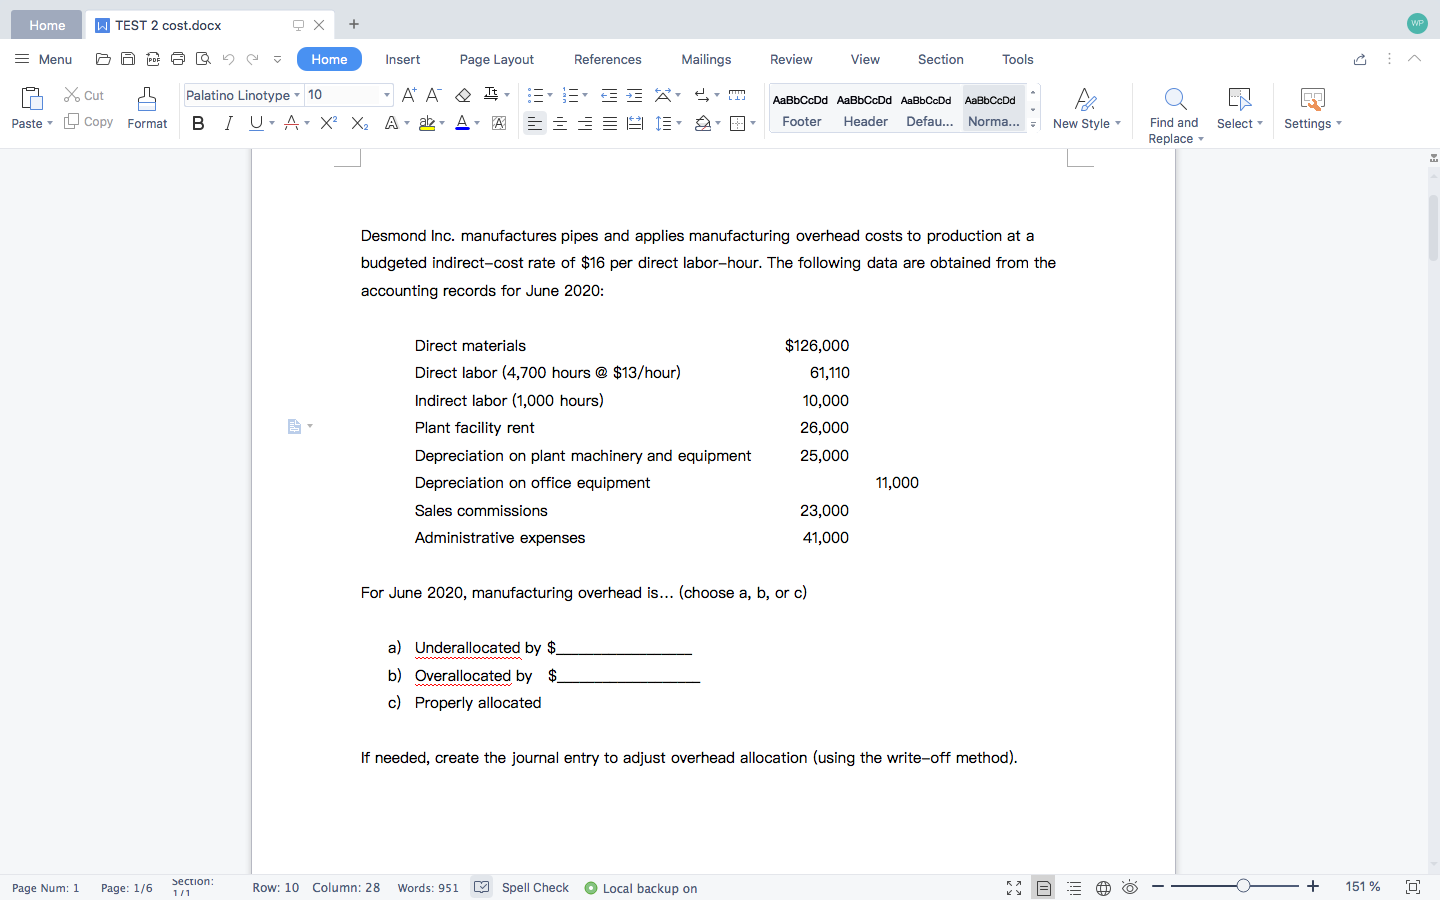Expand the Paste options arrow
Viewport: 1440px width, 900px height.
tap(50, 124)
